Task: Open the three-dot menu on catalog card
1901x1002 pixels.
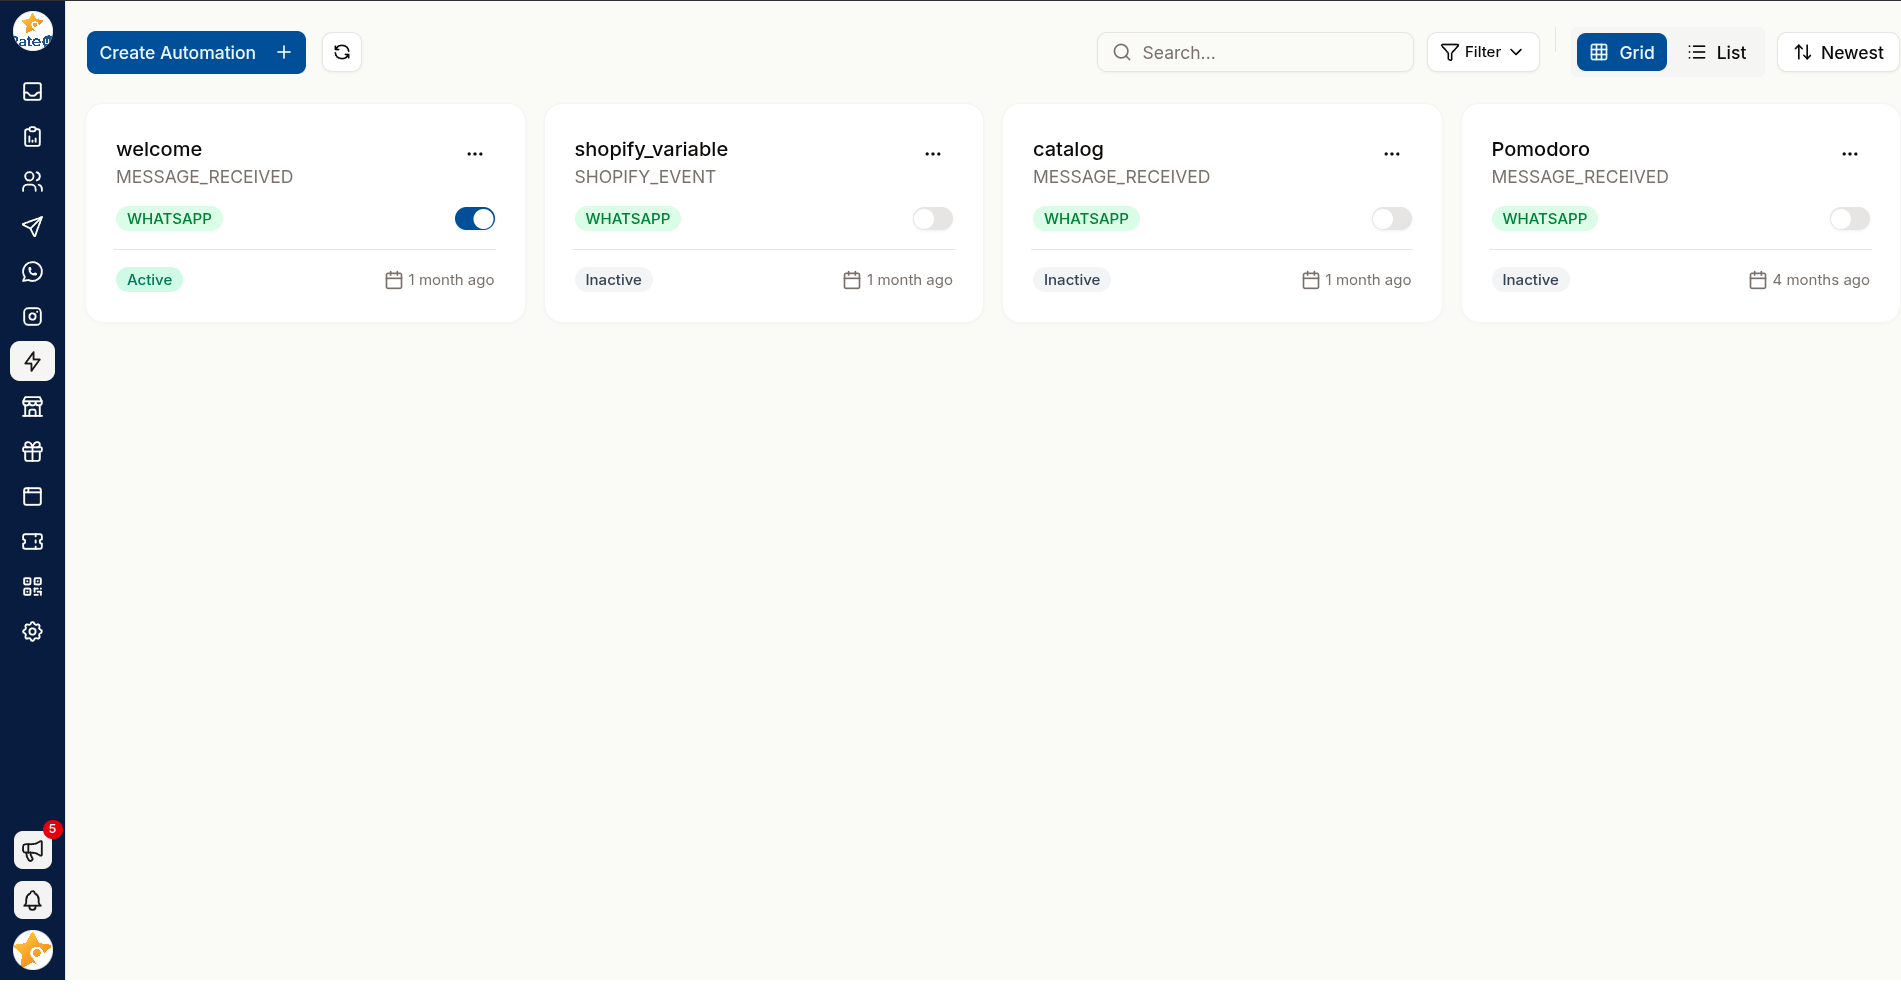Action: (x=1392, y=154)
